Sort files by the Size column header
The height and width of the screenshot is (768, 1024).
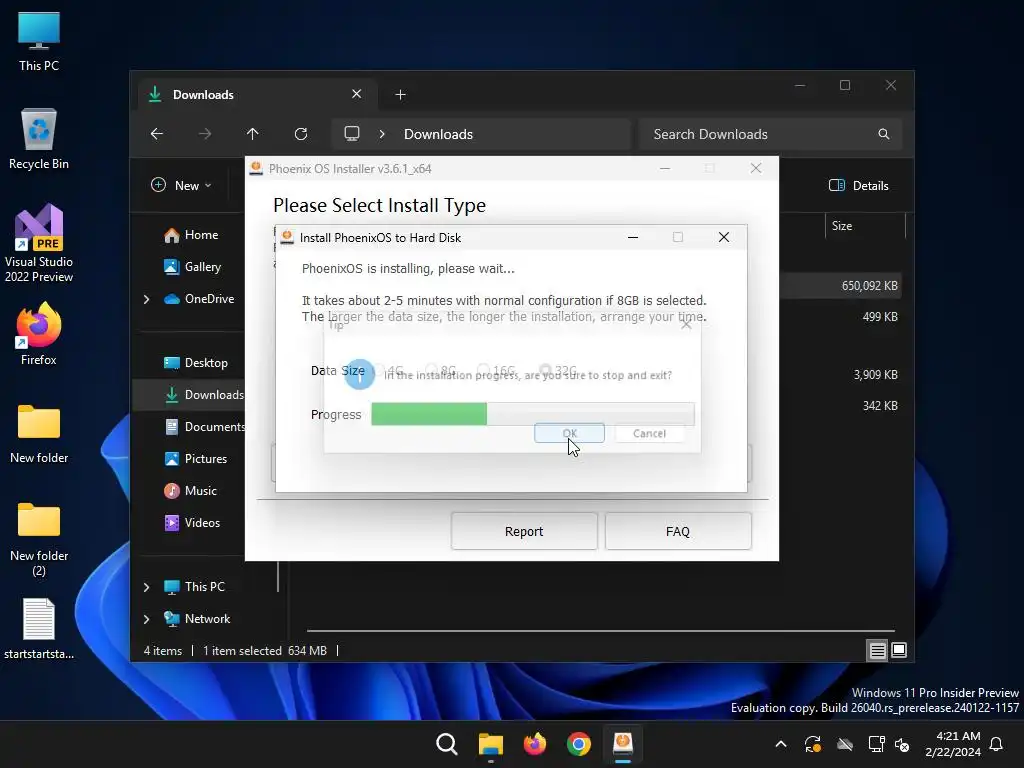pos(865,226)
